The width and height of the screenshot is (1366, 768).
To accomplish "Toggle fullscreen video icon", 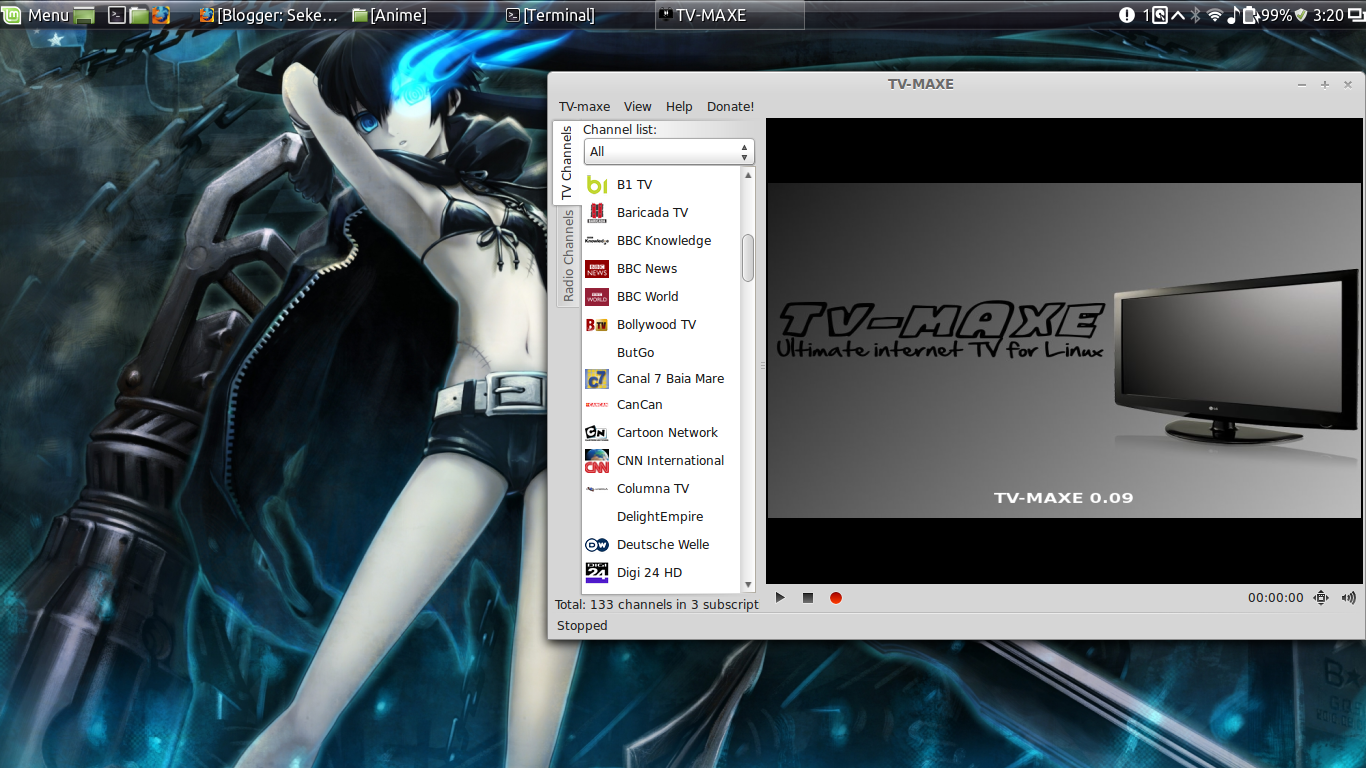I will pyautogui.click(x=1321, y=598).
